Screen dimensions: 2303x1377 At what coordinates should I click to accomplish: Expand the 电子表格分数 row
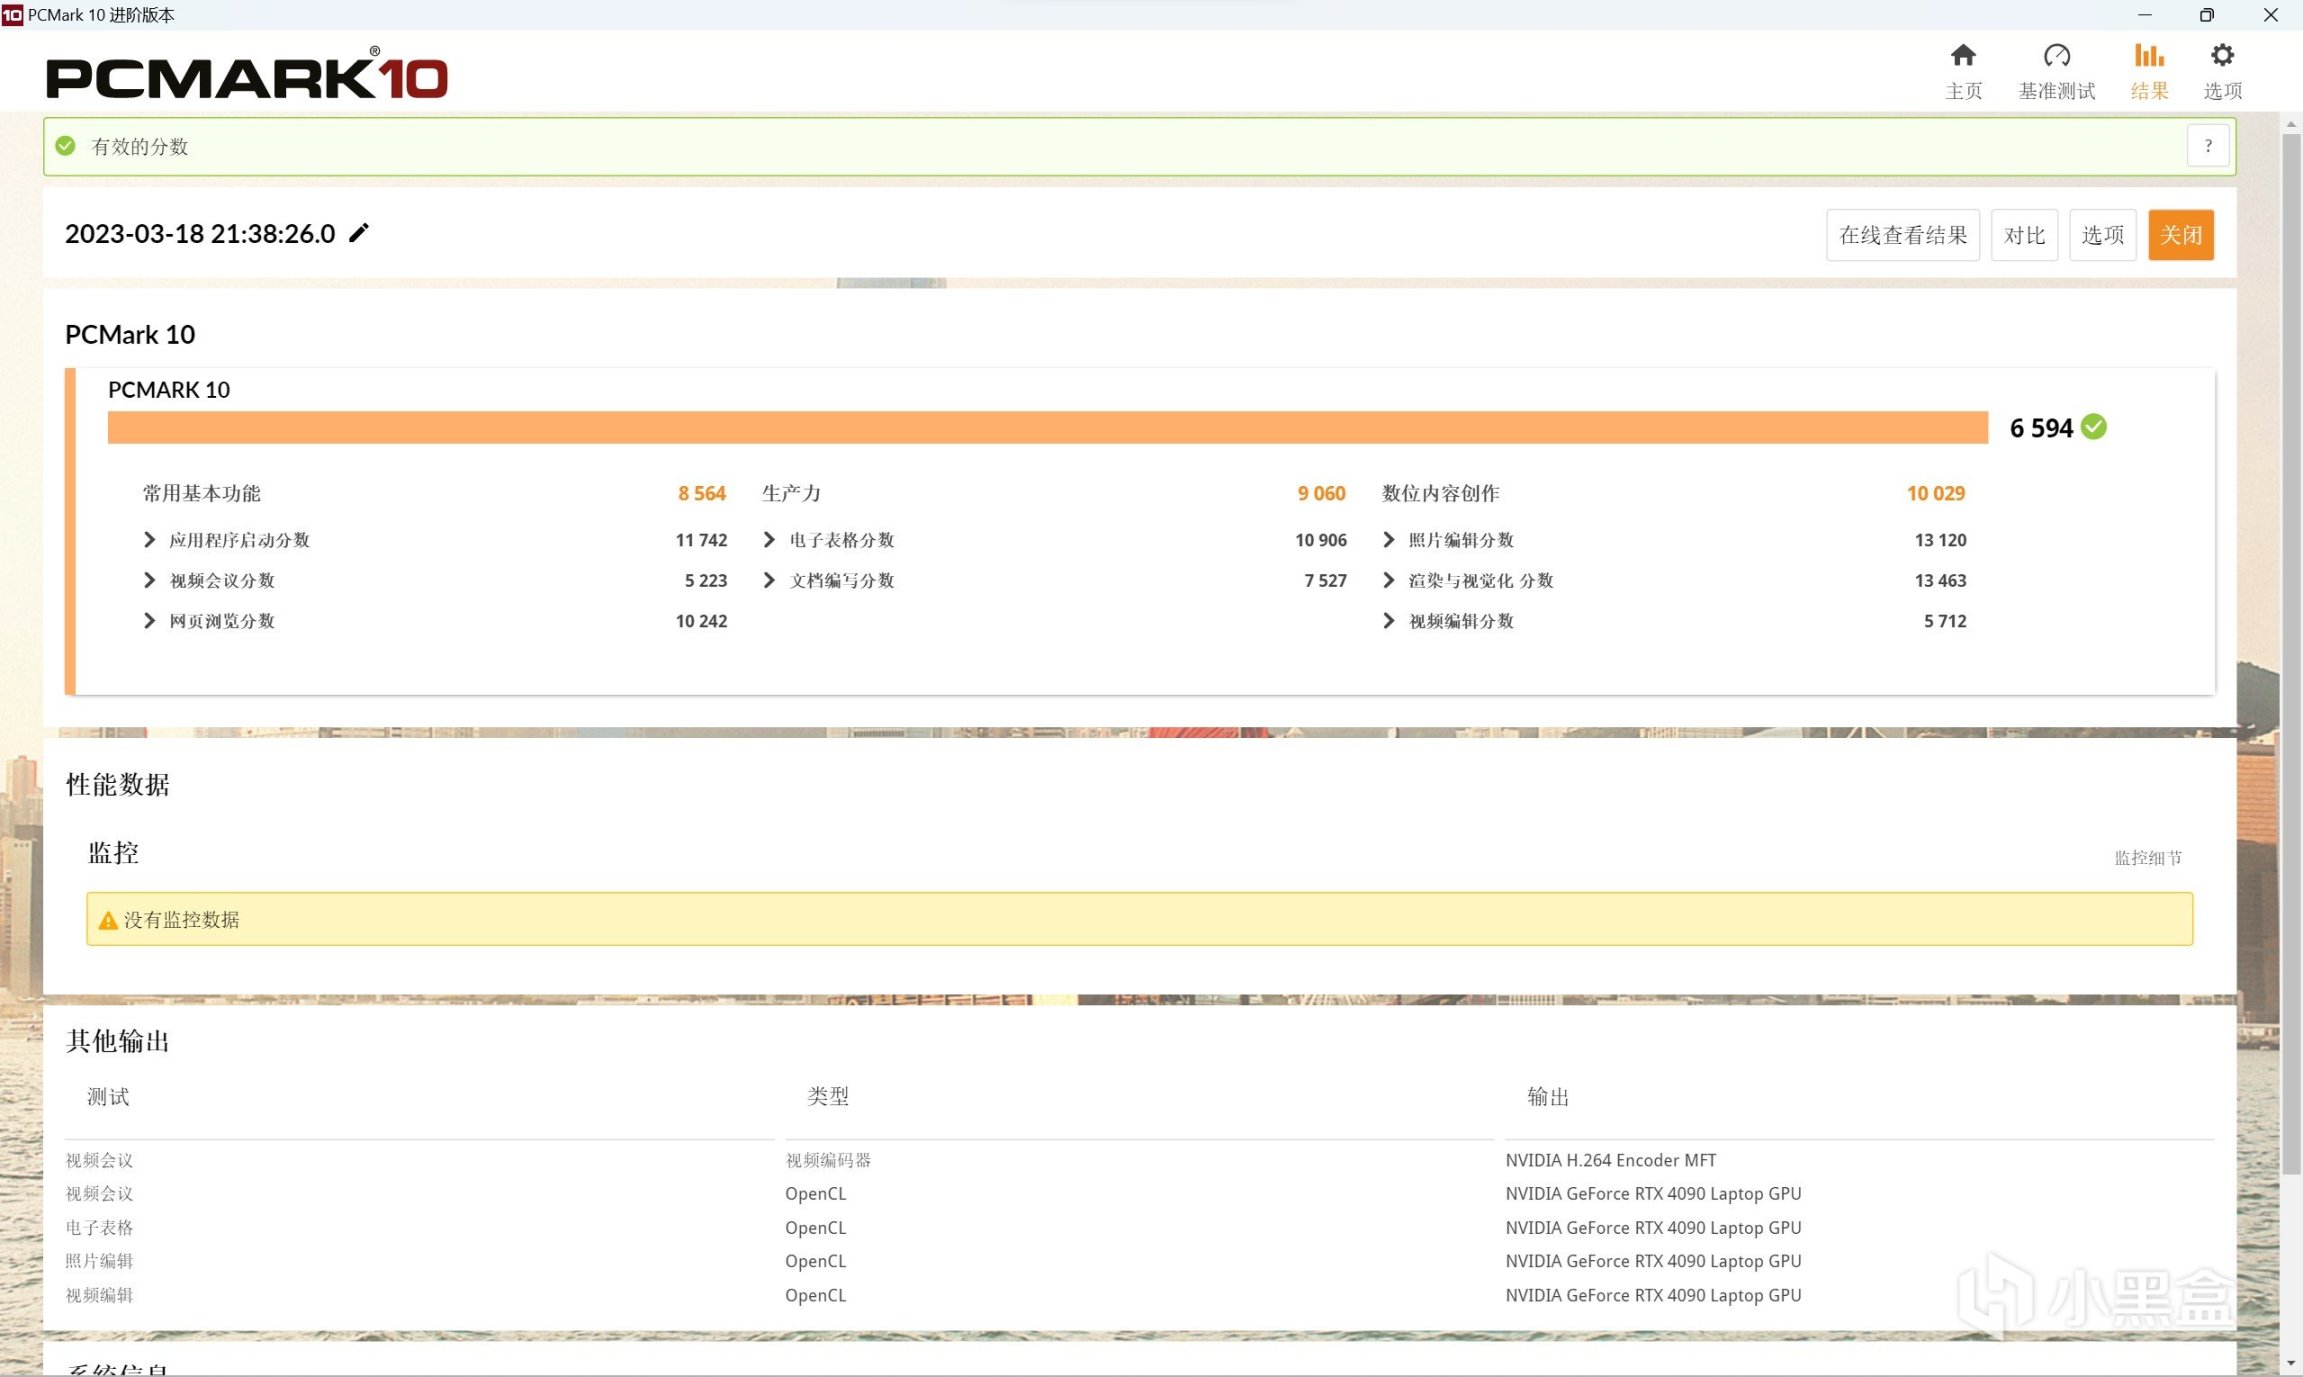tap(769, 540)
